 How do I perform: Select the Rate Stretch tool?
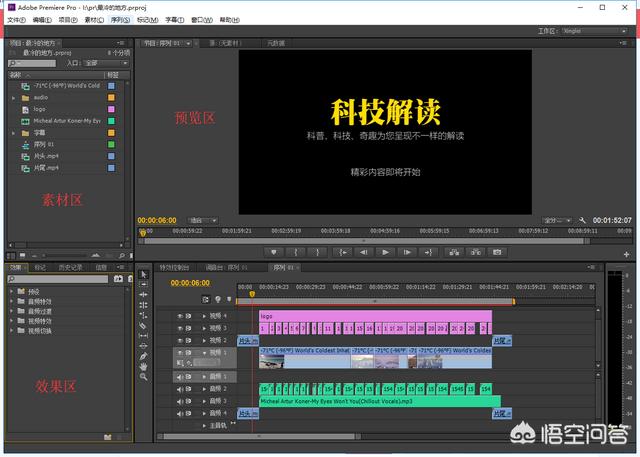pyautogui.click(x=144, y=315)
